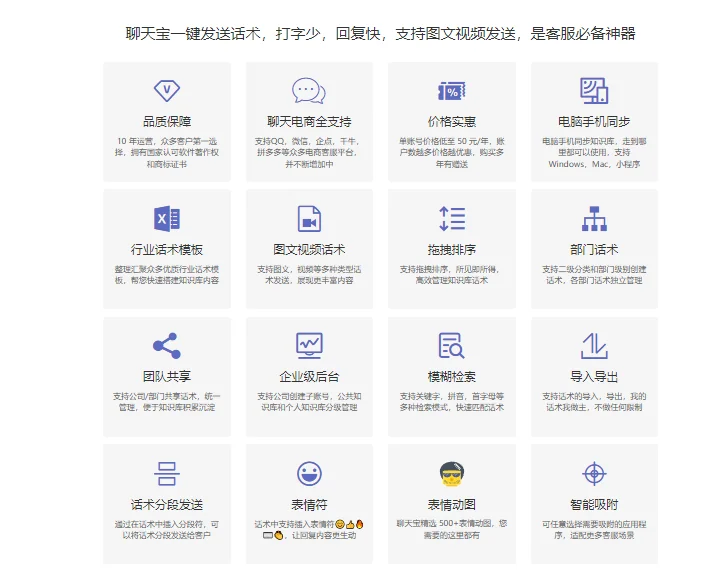Click the description under 模糊检索

[452, 402]
